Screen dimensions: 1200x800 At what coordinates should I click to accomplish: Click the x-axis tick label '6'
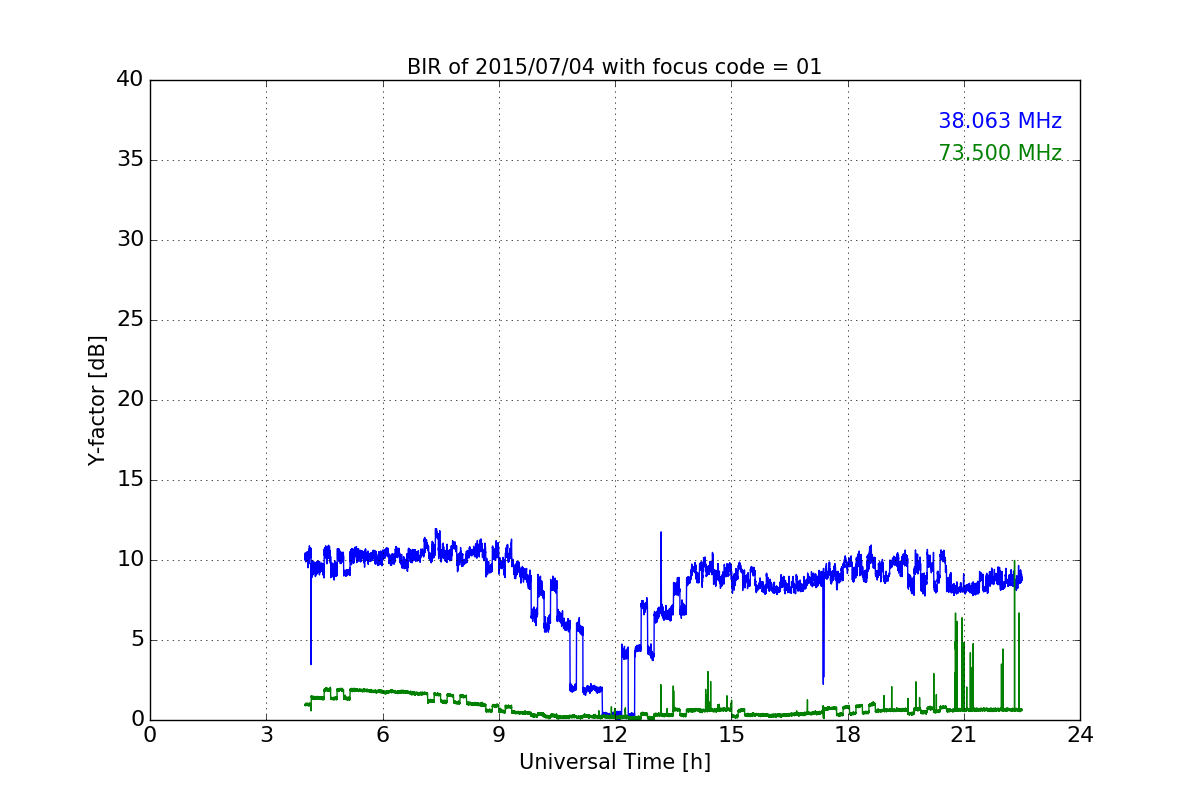coord(382,735)
